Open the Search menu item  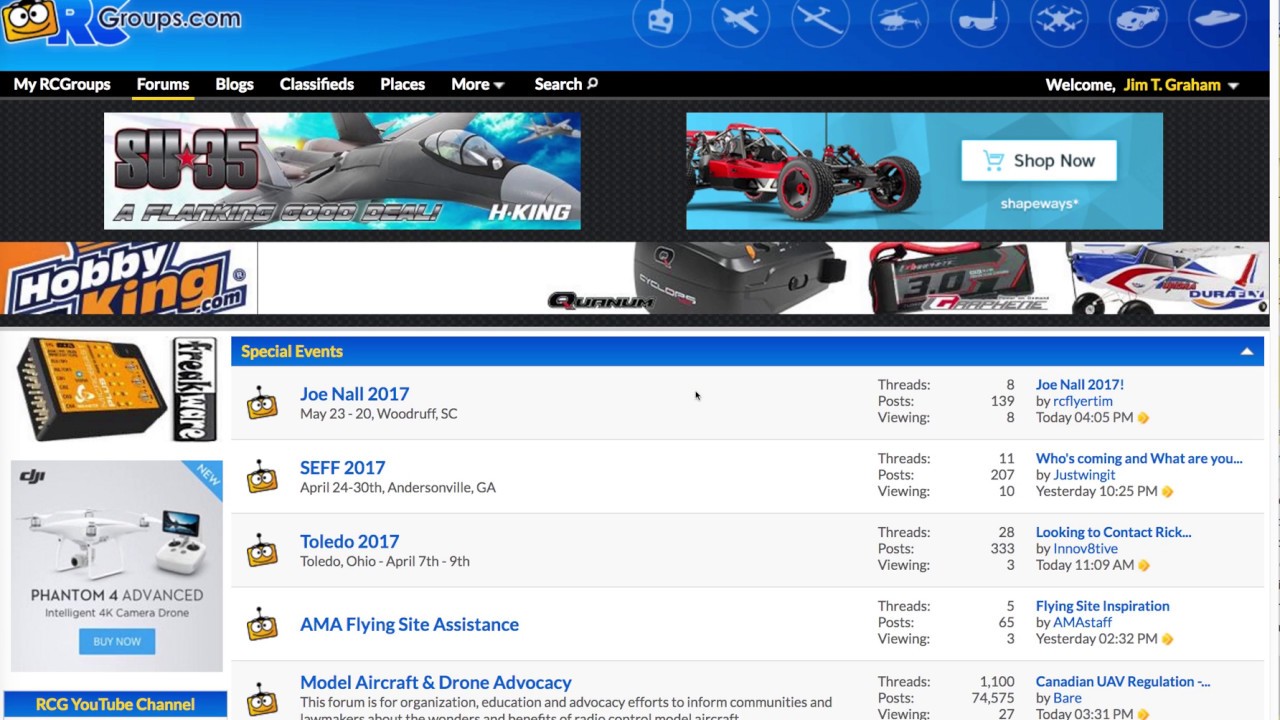coord(566,84)
